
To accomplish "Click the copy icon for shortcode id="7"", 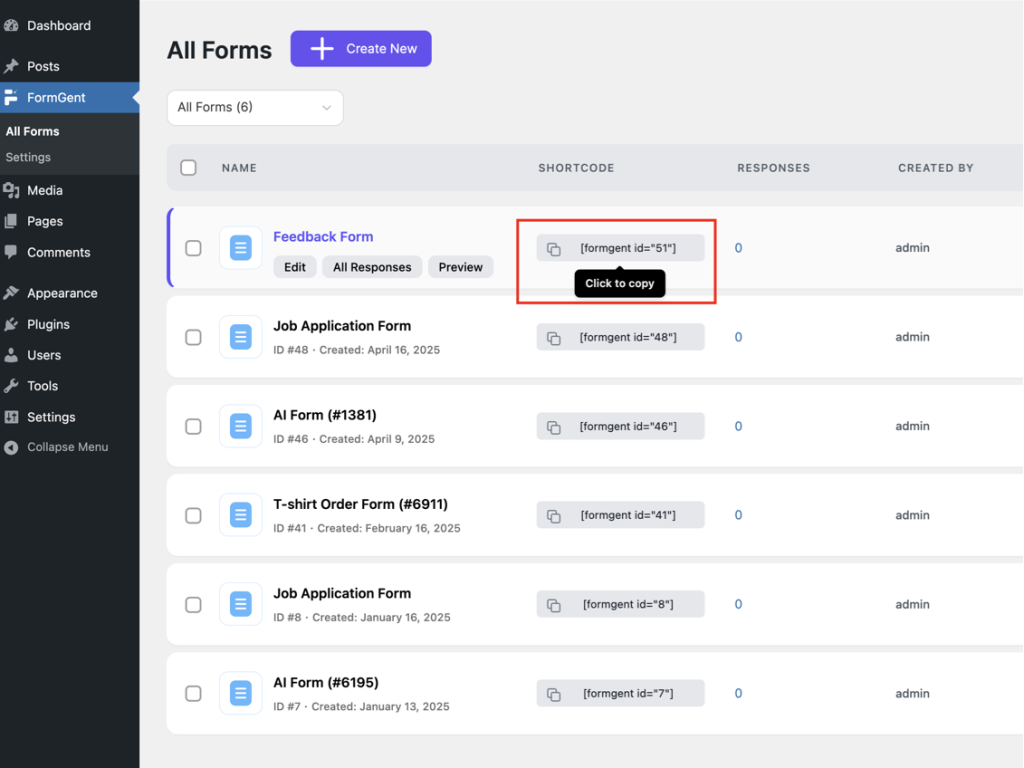I will [x=554, y=694].
